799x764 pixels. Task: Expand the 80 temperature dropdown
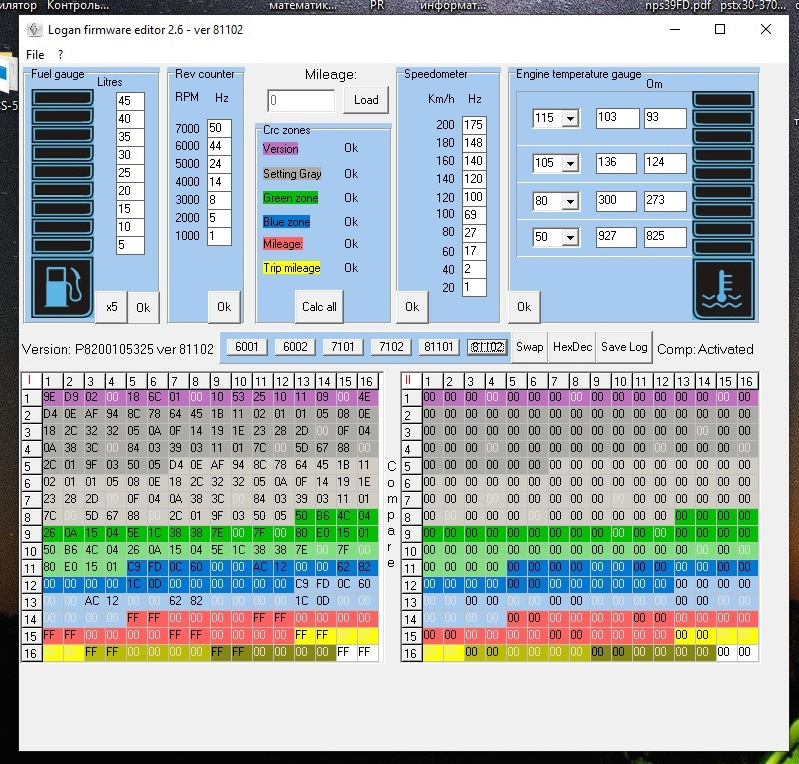[x=570, y=201]
